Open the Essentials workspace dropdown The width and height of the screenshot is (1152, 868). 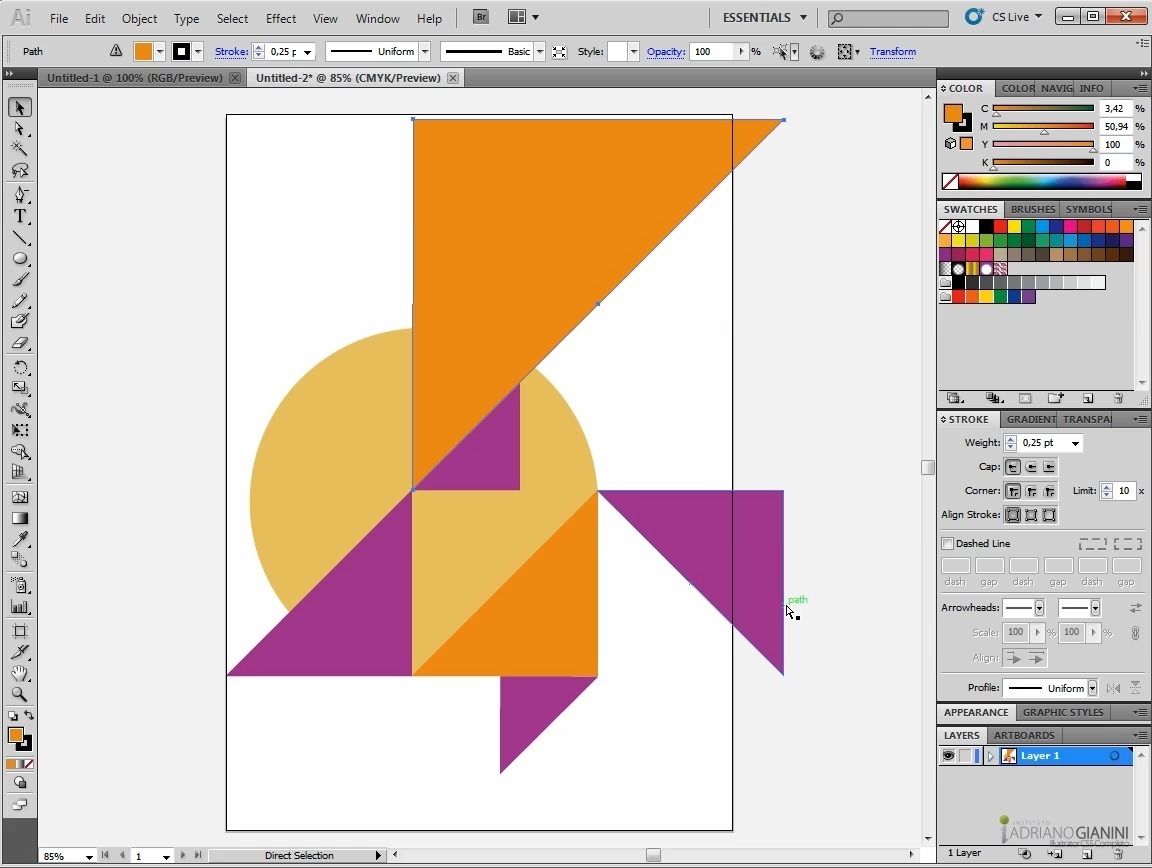tap(764, 18)
